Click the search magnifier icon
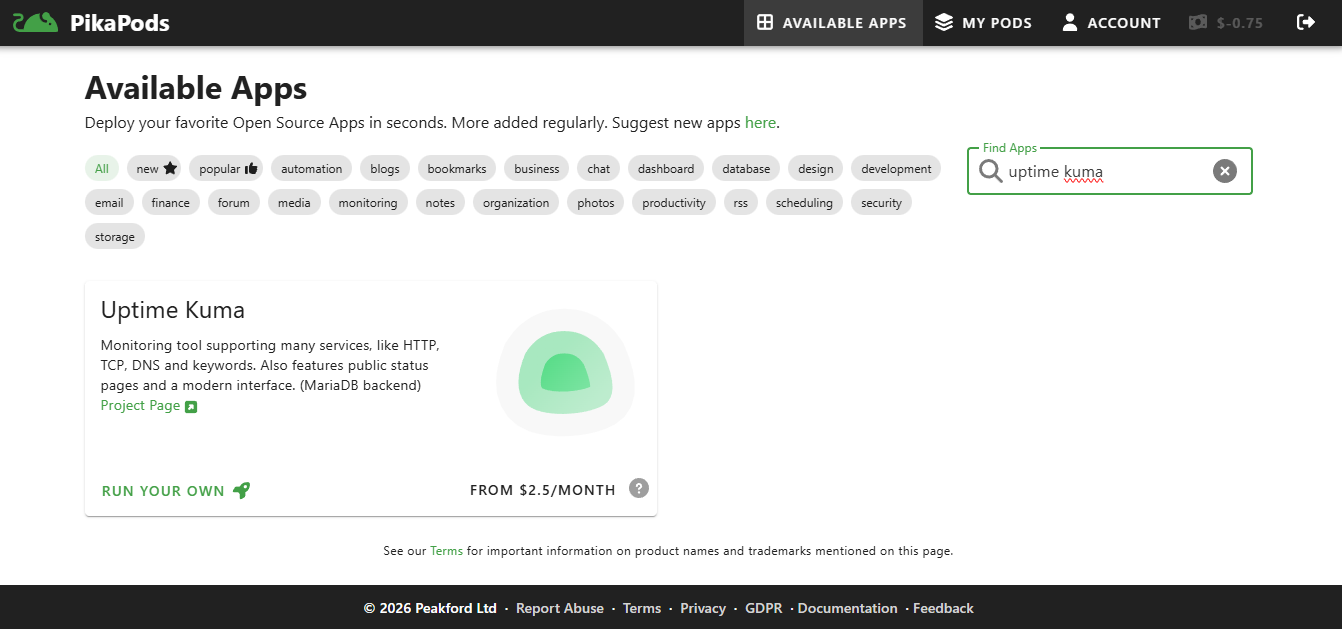This screenshot has width=1342, height=629. point(990,171)
